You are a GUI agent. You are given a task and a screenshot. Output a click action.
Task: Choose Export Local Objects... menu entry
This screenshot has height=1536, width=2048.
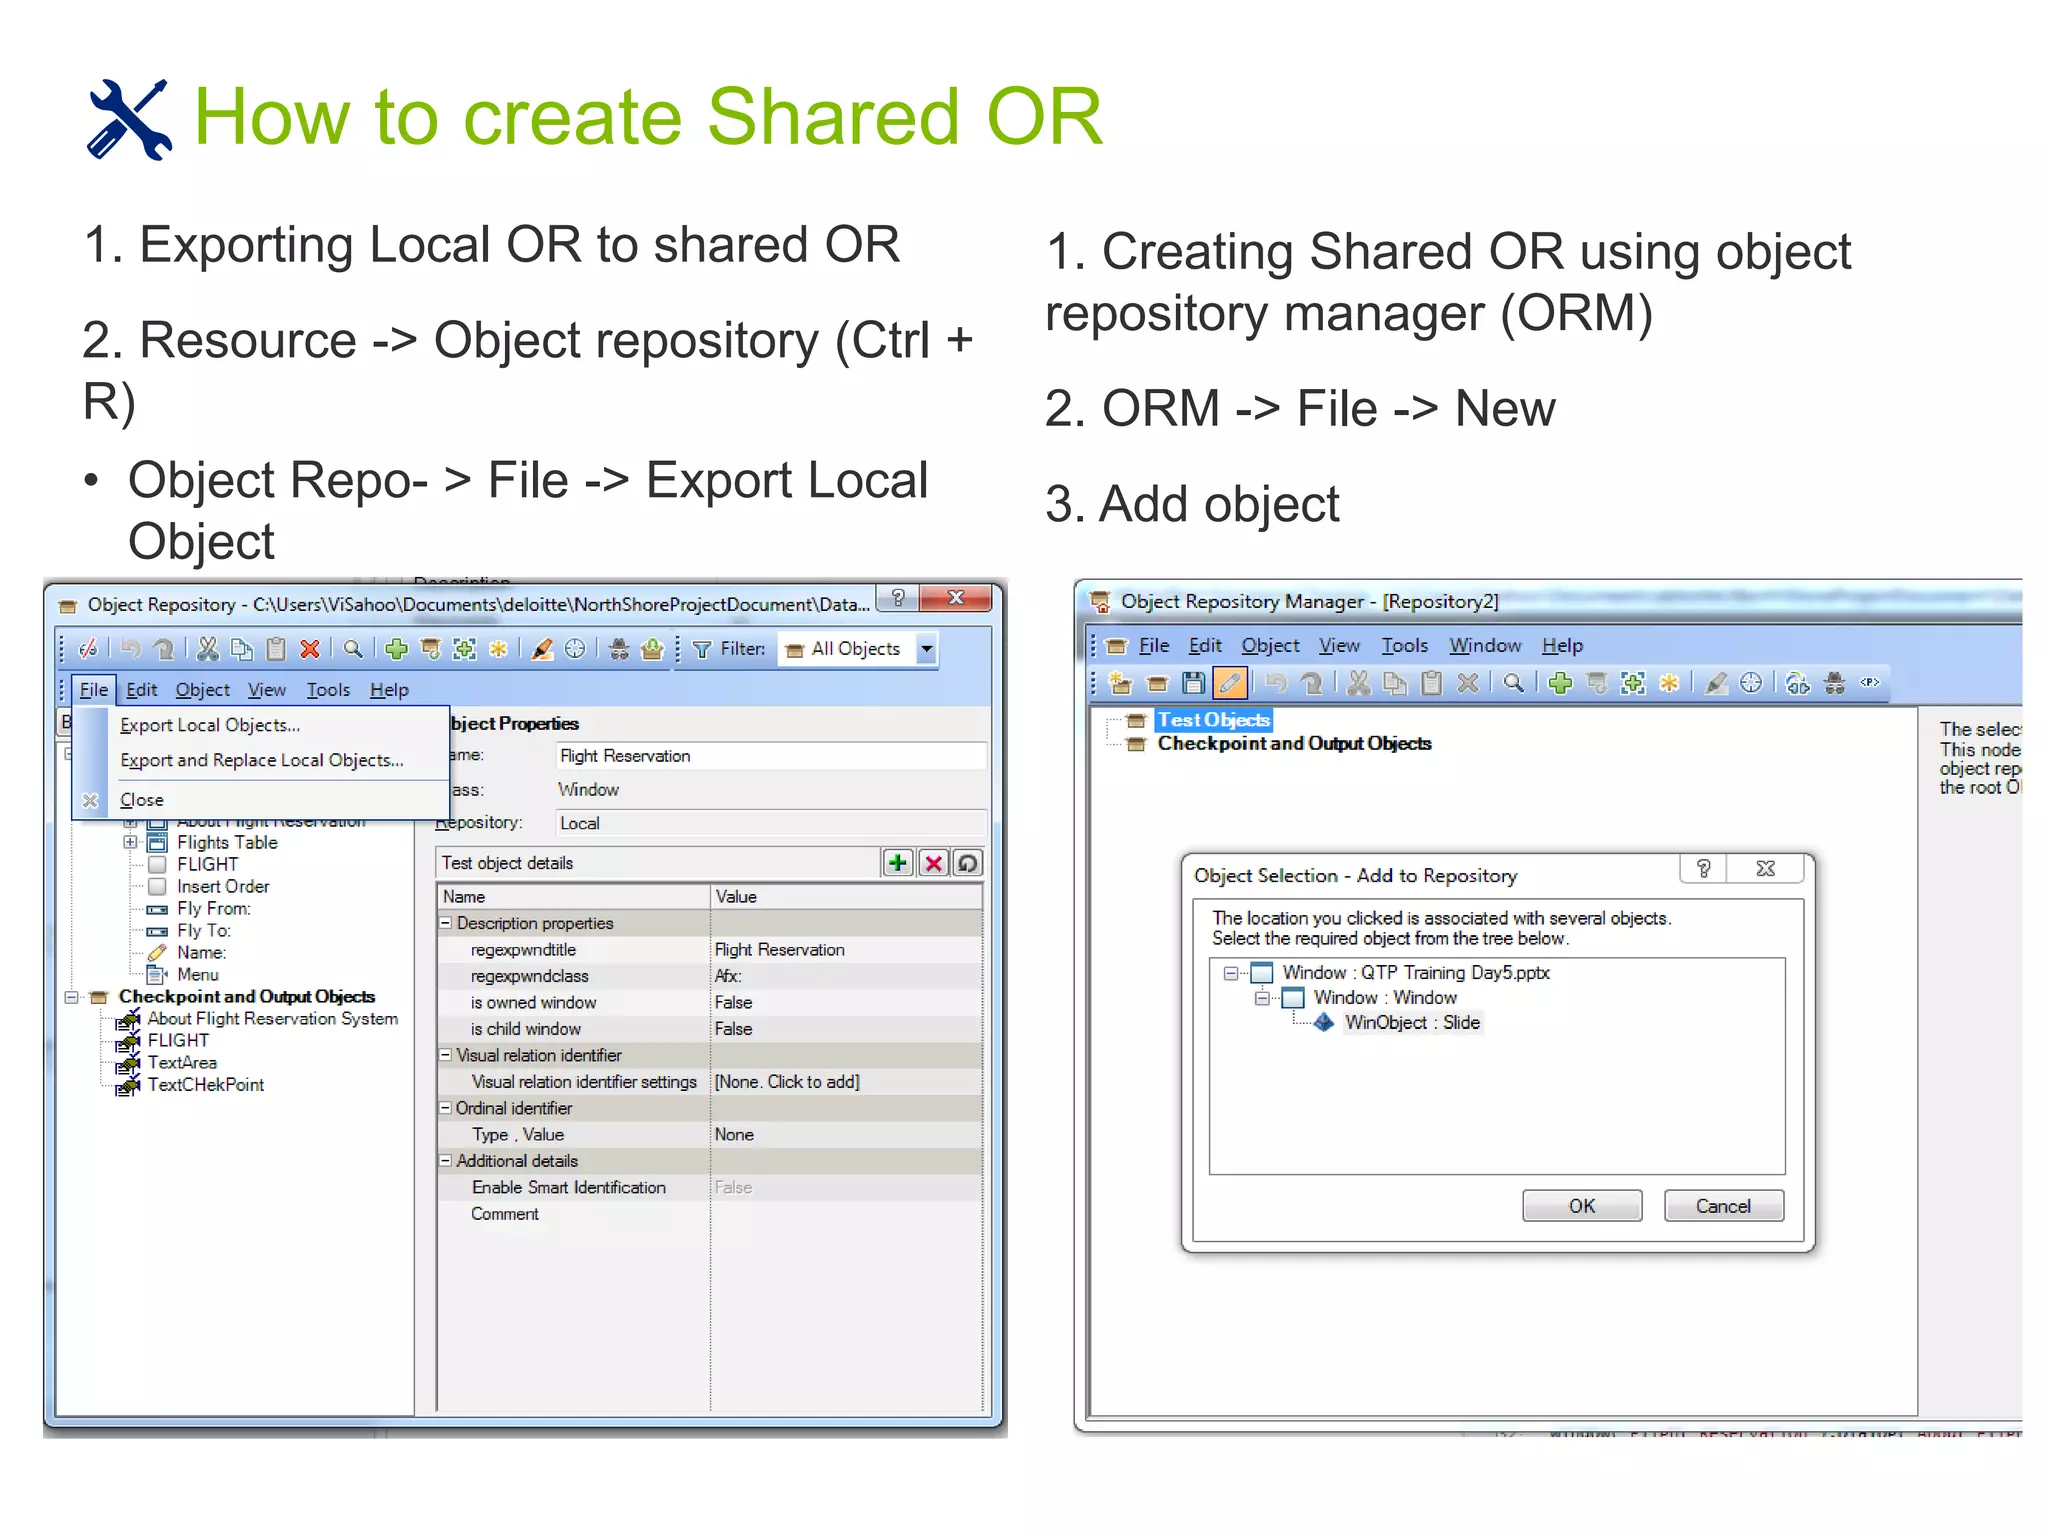pos(210,725)
